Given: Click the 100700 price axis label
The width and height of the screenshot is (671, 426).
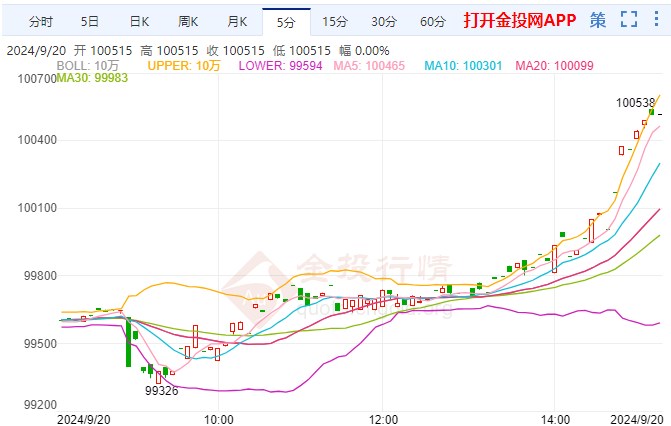Looking at the screenshot, I should point(37,79).
